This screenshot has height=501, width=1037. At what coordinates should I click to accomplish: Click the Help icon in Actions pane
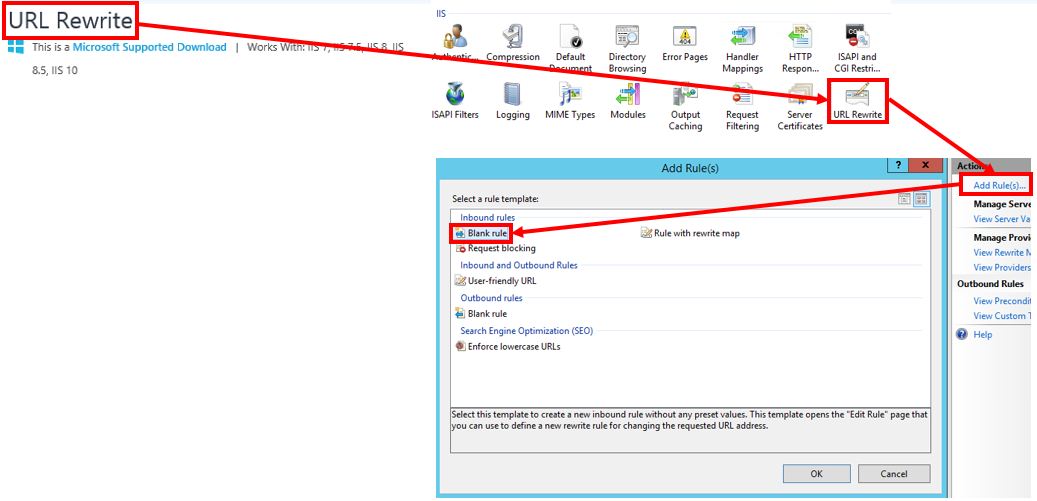click(963, 334)
